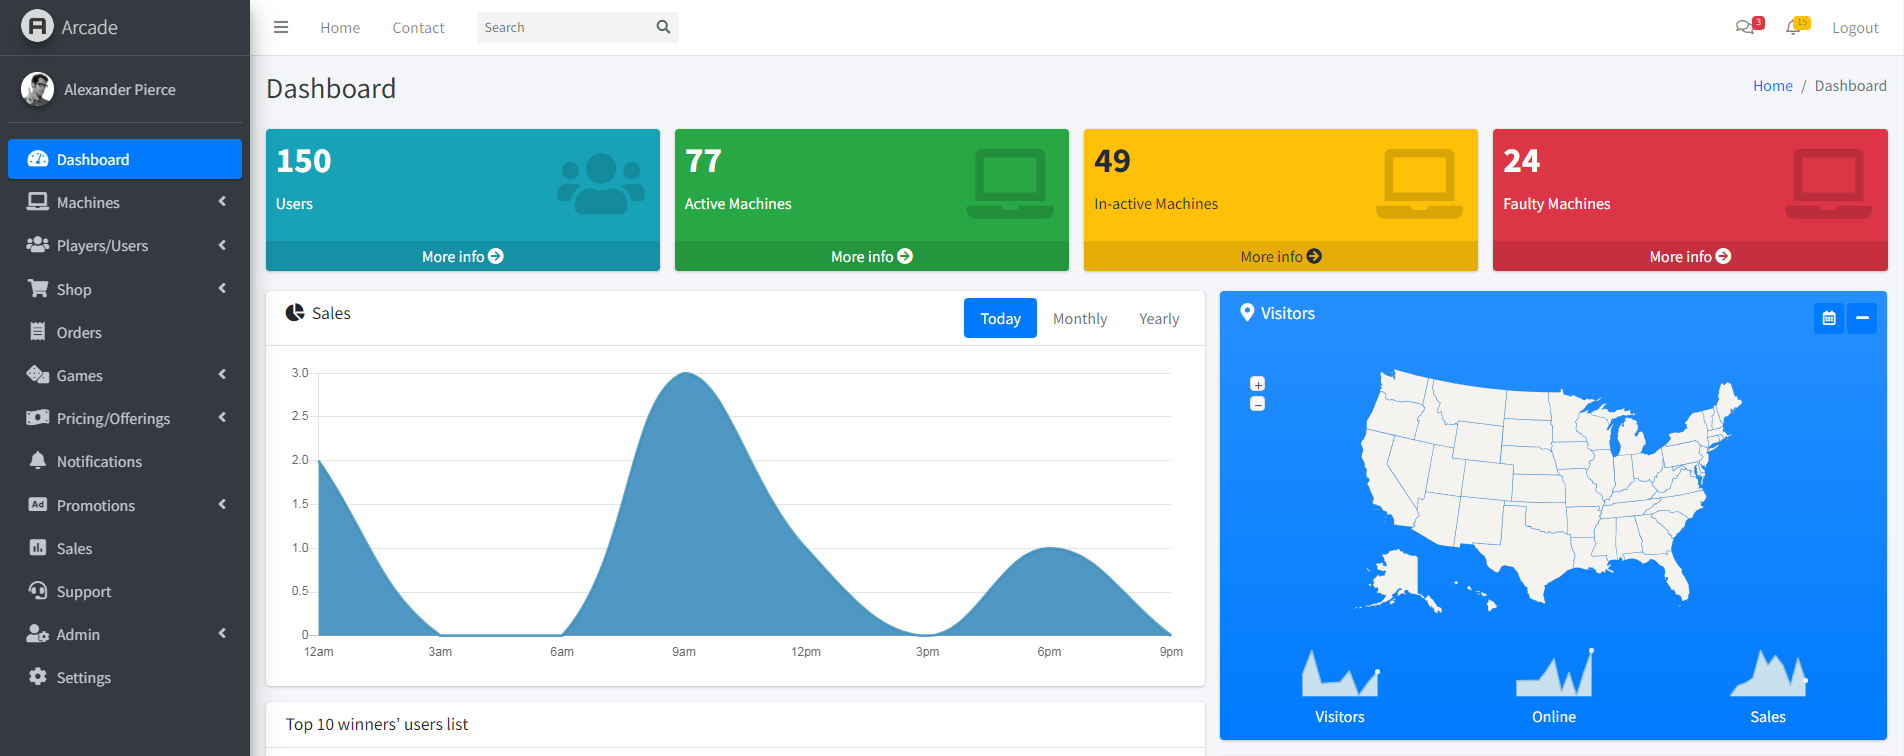
Task: Expand the Machines submenu chevron
Action: click(x=222, y=202)
